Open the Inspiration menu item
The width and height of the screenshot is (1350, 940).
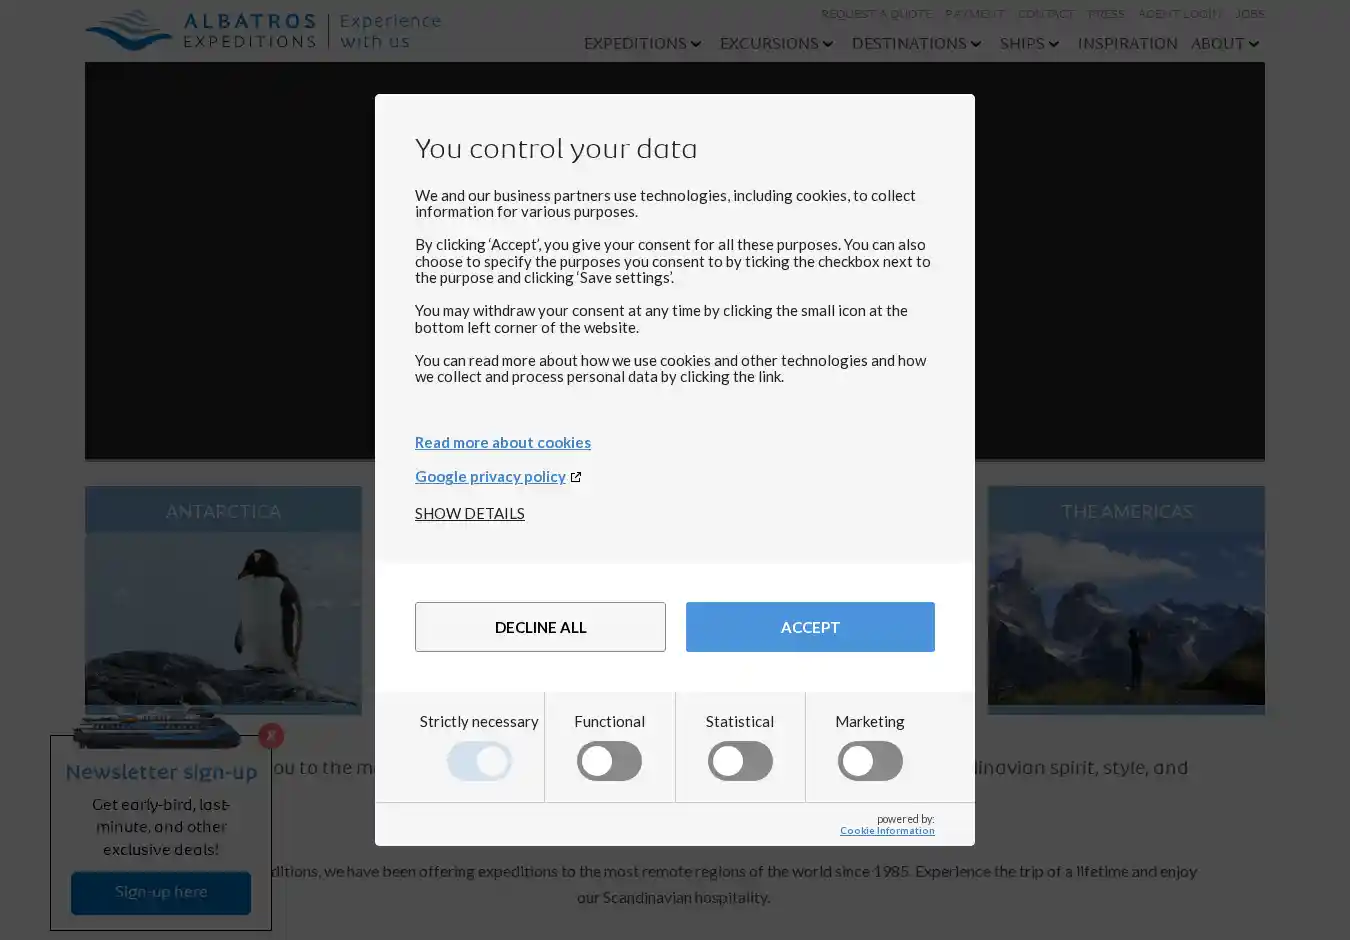click(1127, 44)
